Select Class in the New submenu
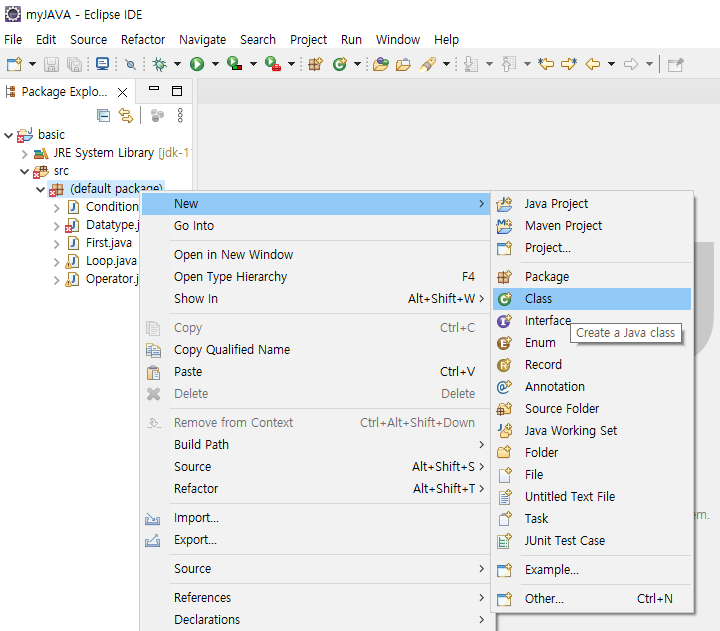720x631 pixels. [x=592, y=299]
